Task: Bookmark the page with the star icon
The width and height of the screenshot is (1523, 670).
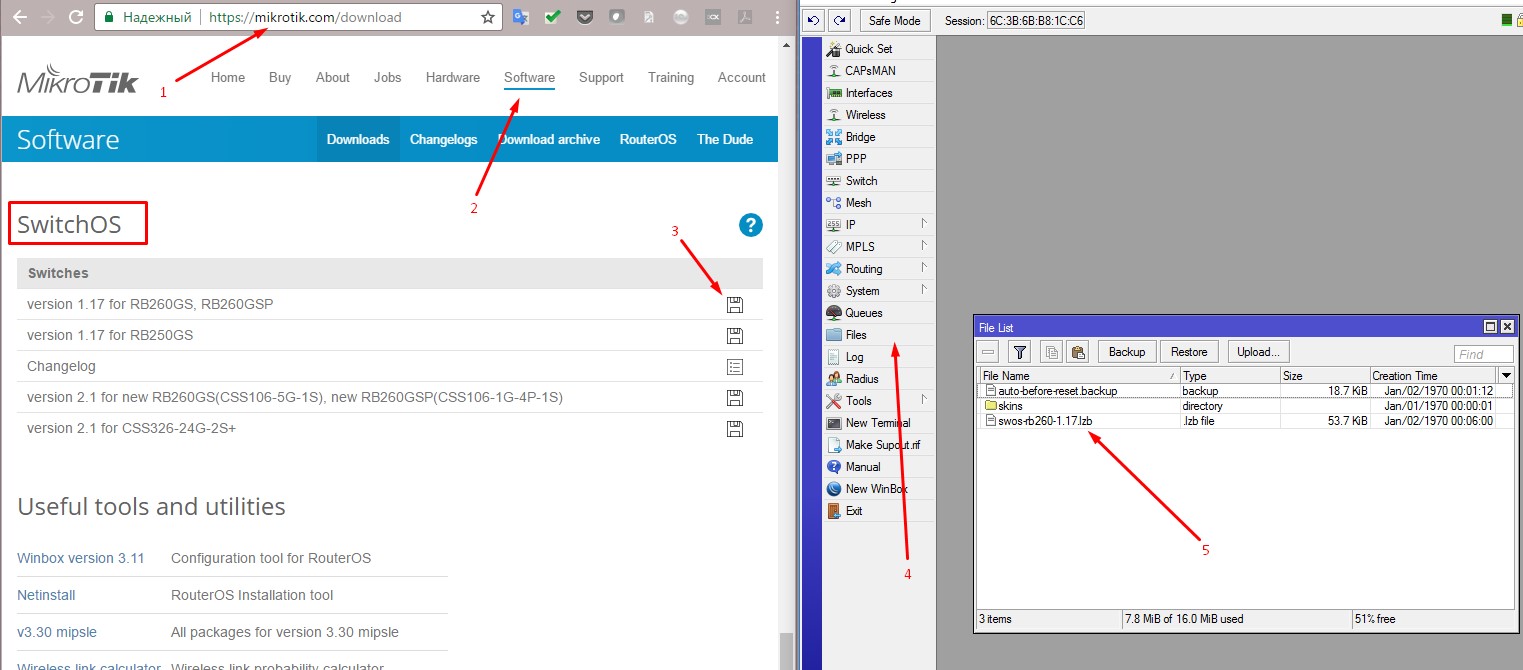Action: pos(488,17)
